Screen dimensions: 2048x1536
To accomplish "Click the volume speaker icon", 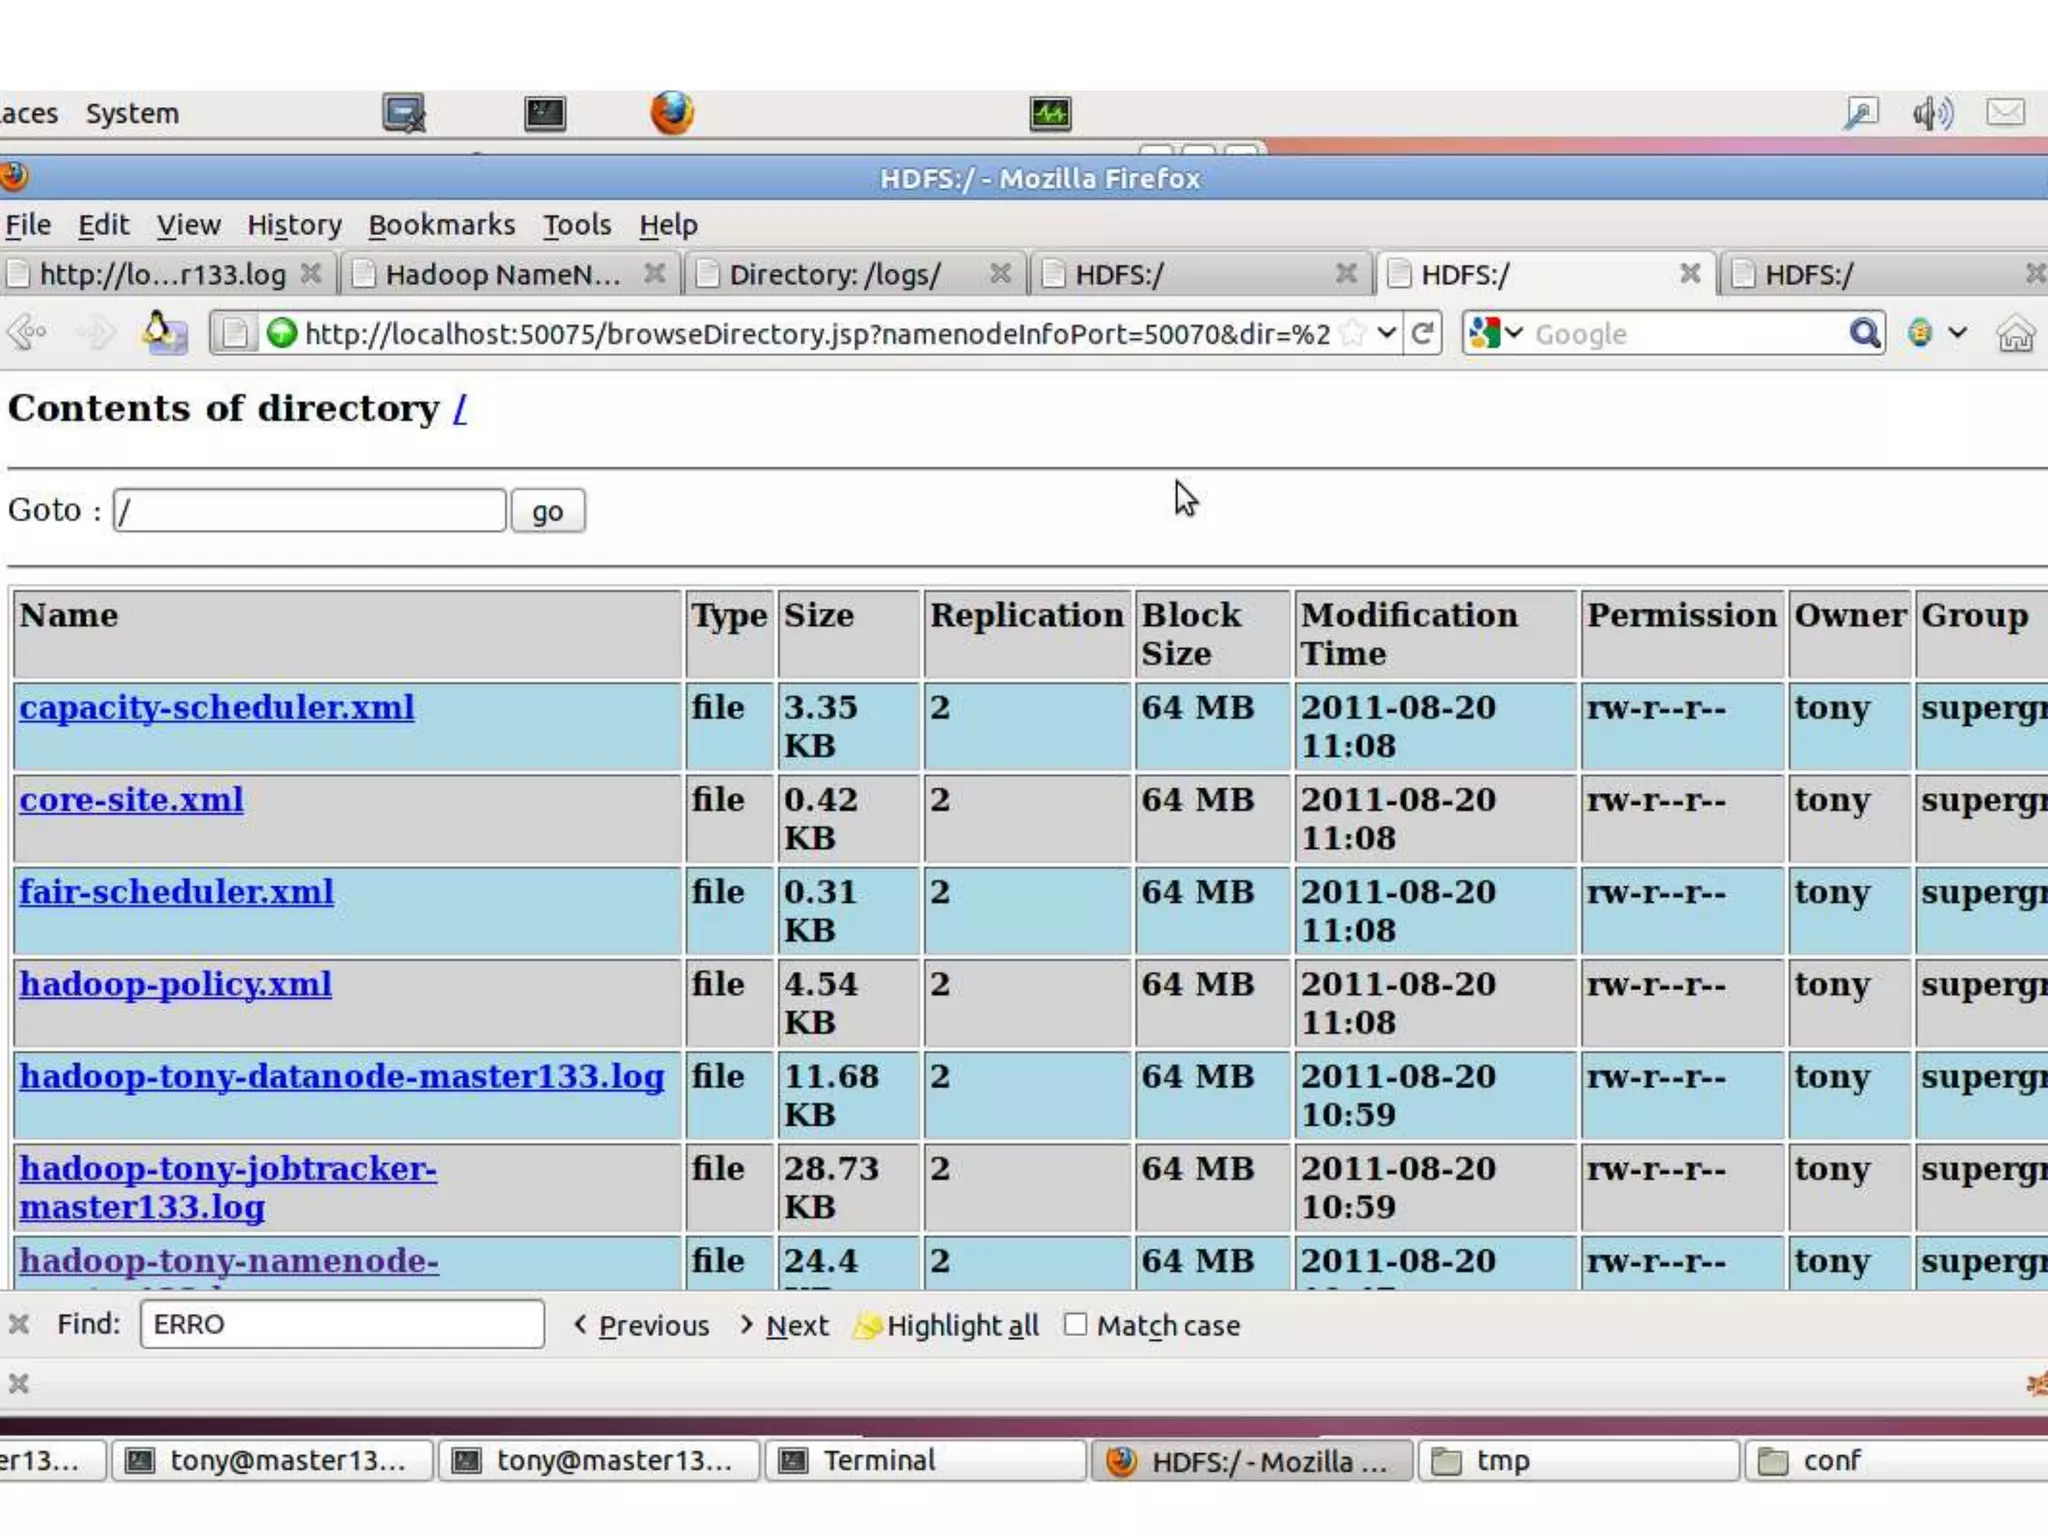I will pyautogui.click(x=1932, y=113).
